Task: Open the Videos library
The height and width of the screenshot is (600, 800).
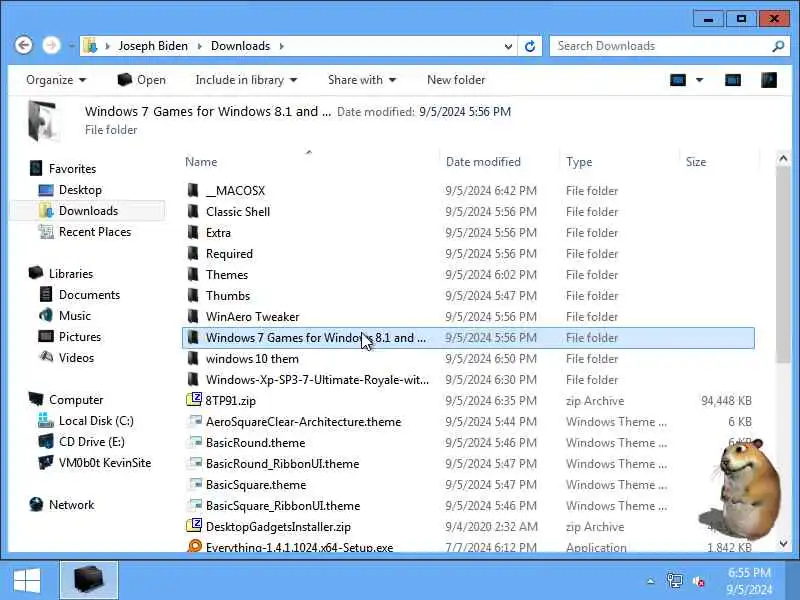Action: tap(76, 357)
